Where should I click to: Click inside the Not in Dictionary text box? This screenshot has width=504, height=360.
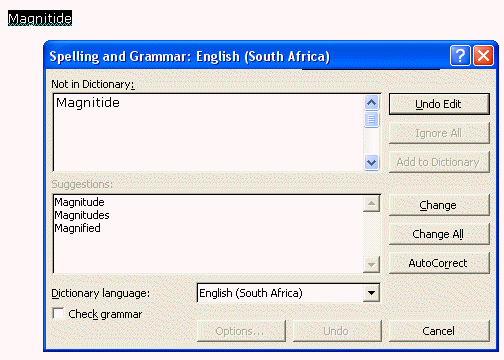(x=208, y=133)
